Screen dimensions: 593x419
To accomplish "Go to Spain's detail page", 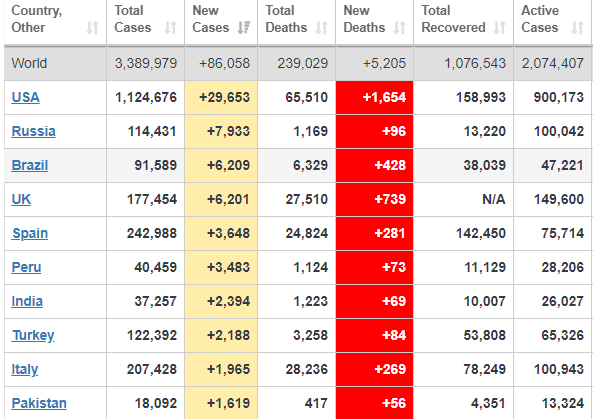I will pyautogui.click(x=30, y=233).
